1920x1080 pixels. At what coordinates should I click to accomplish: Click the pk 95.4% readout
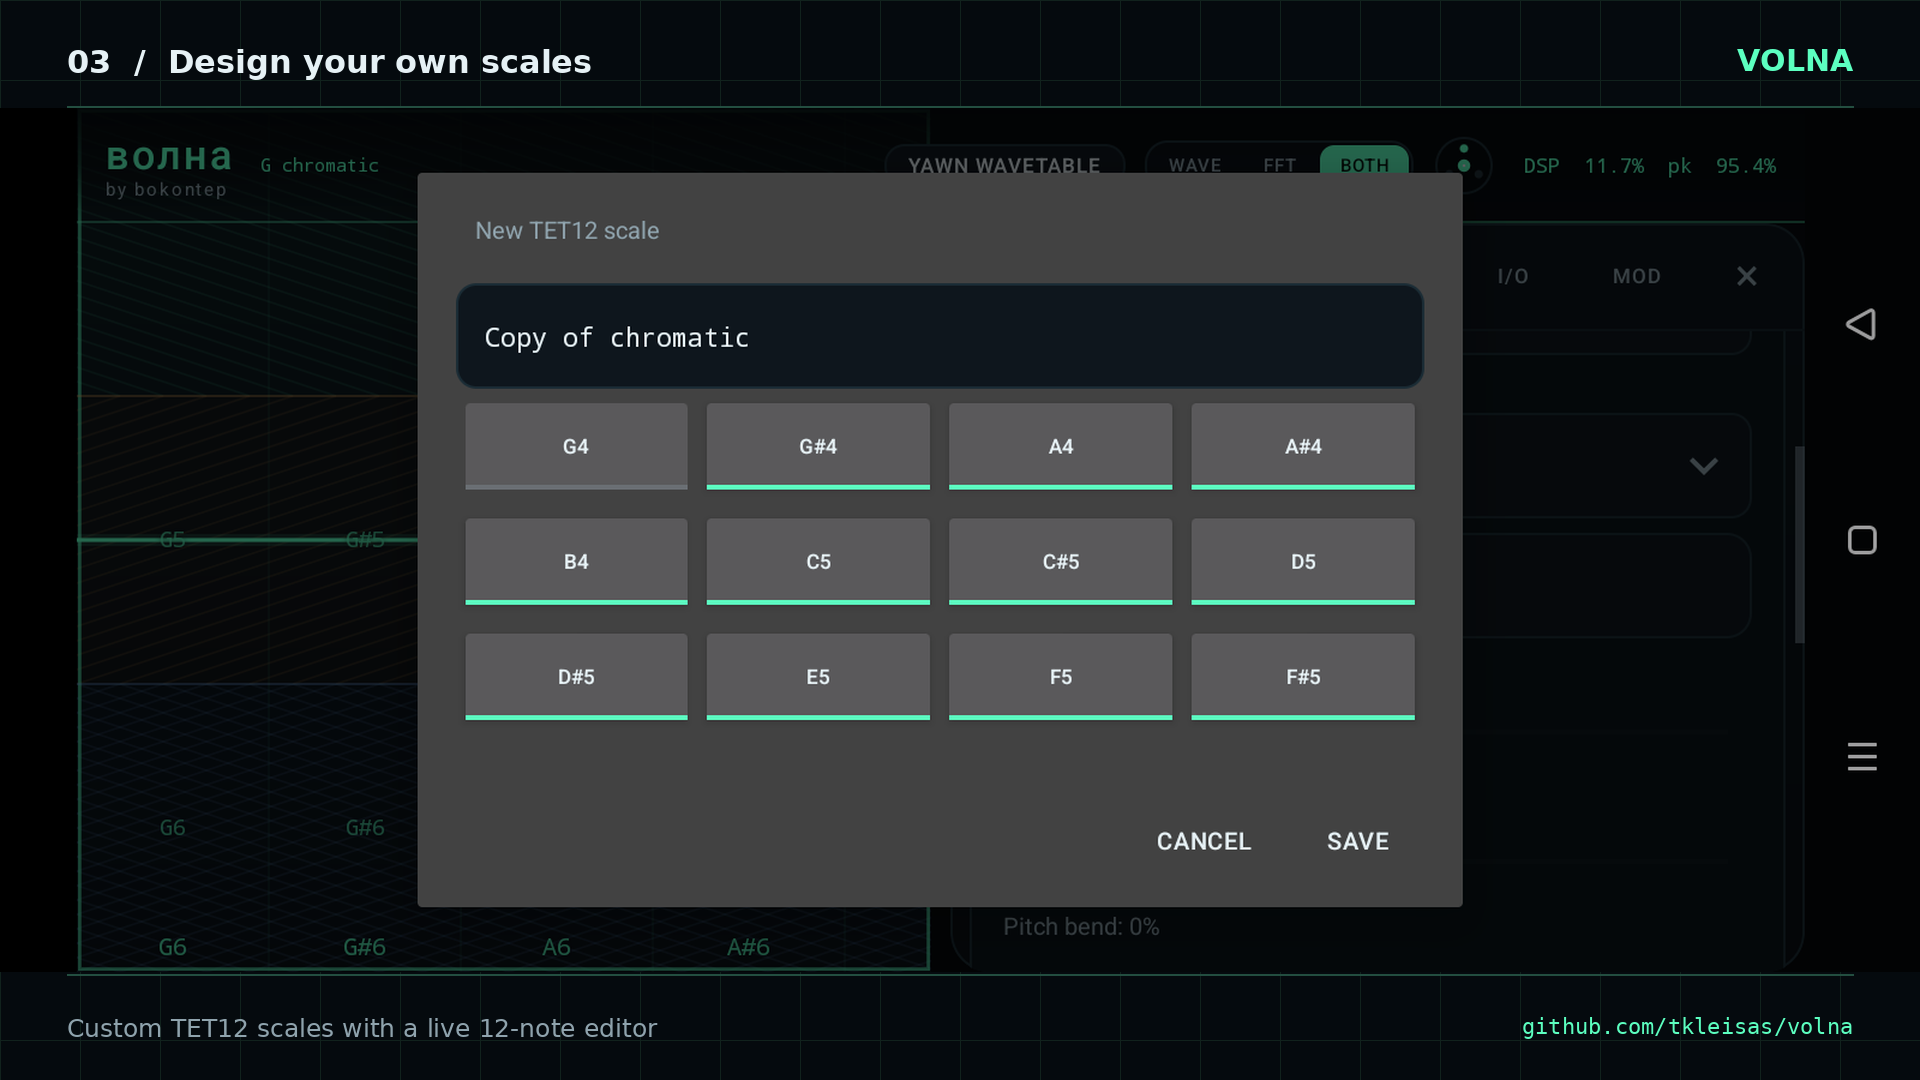(x=1721, y=166)
